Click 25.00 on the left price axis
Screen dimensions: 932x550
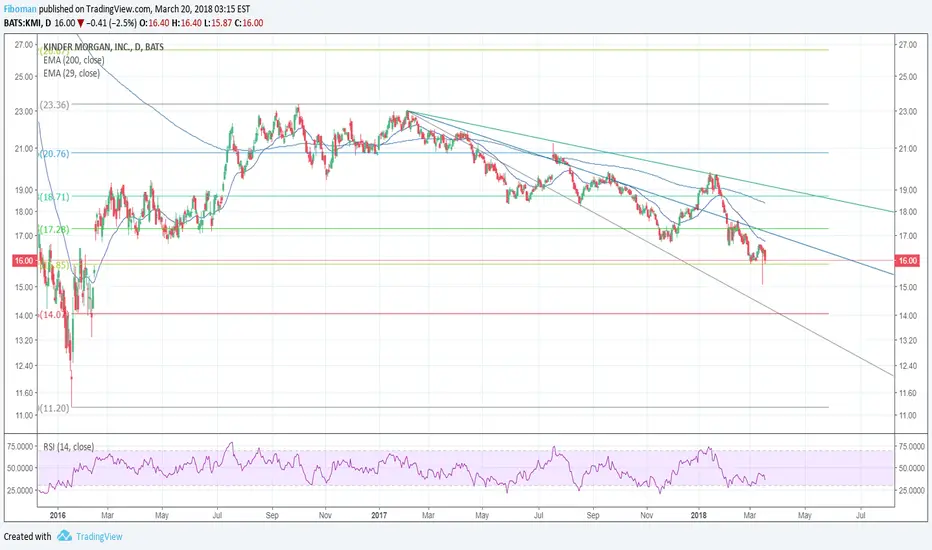click(24, 76)
